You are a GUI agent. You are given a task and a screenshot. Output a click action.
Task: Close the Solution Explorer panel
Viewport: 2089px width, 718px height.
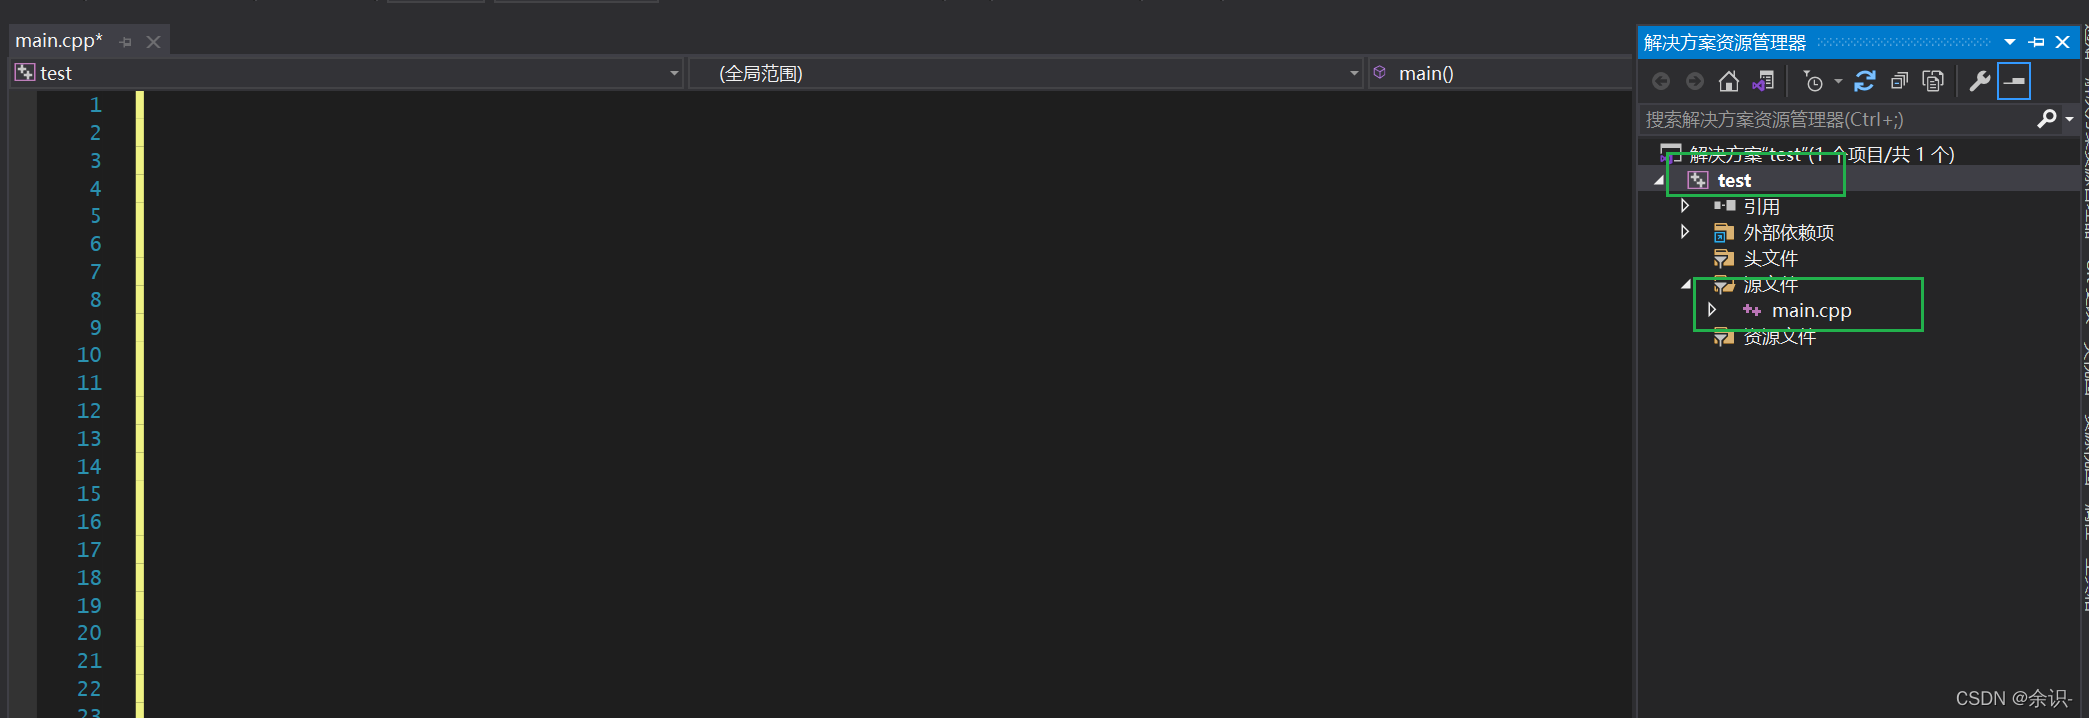2062,42
